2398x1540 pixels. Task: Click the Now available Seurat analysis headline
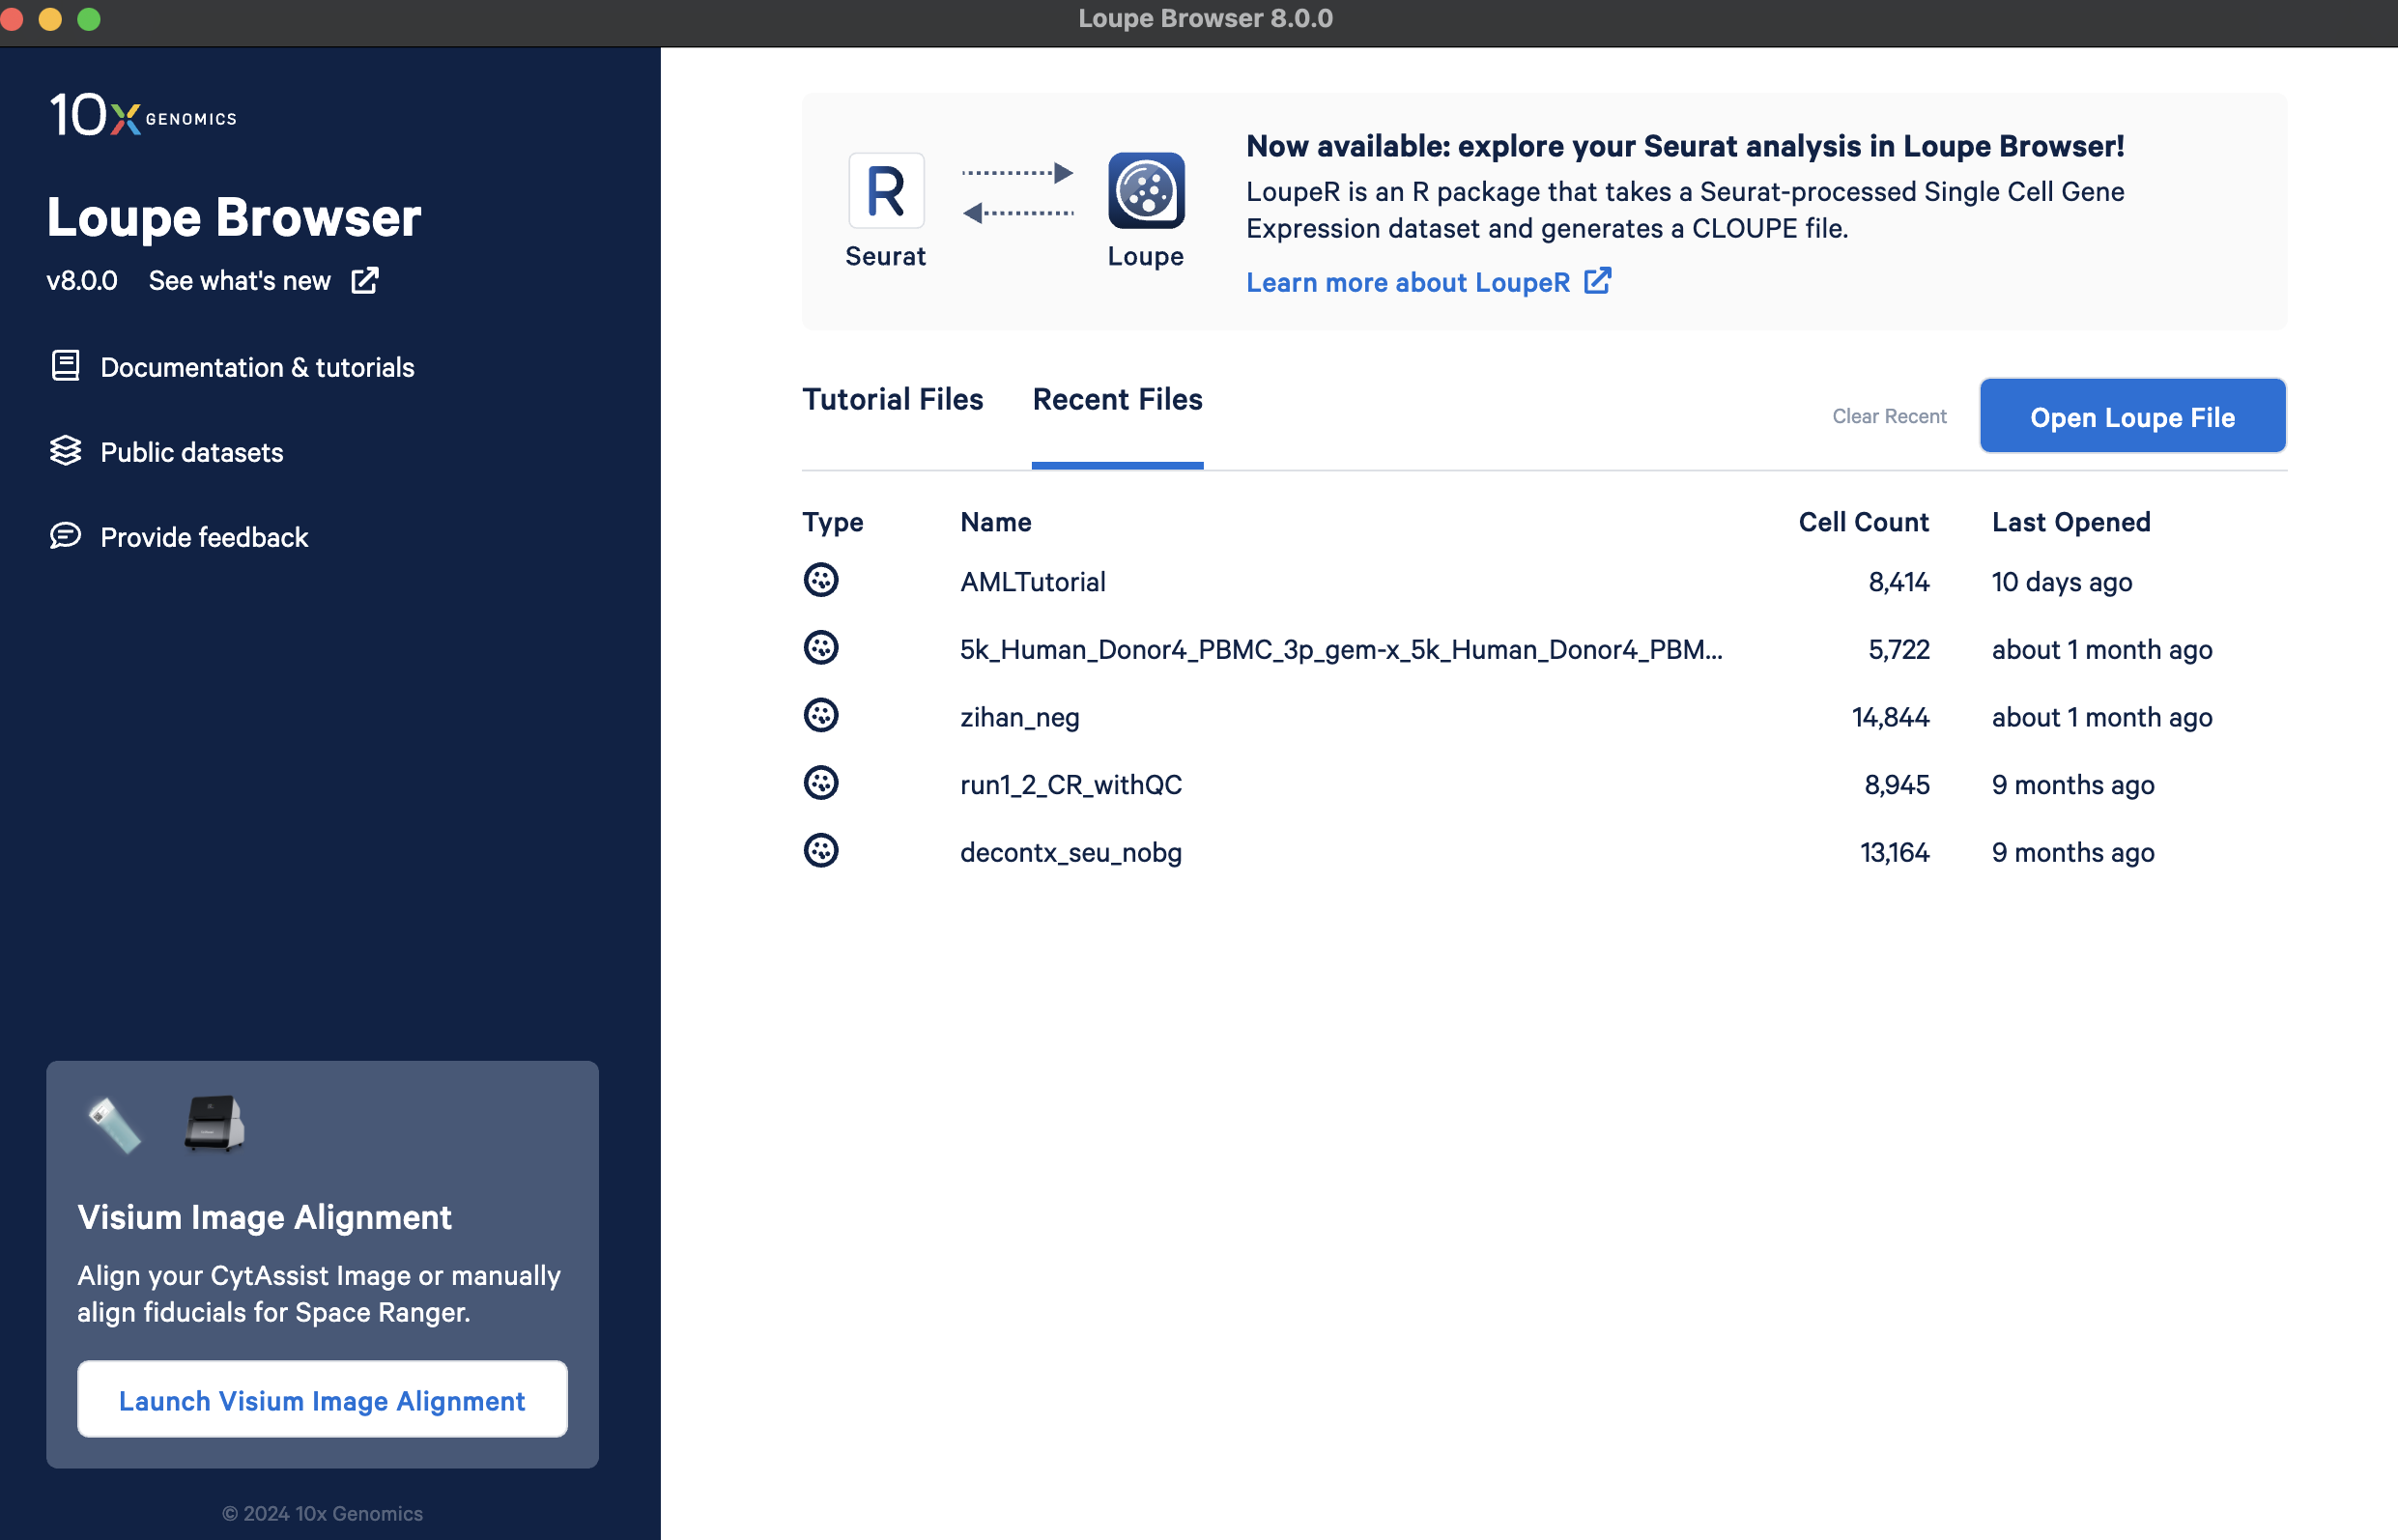tap(1685, 146)
